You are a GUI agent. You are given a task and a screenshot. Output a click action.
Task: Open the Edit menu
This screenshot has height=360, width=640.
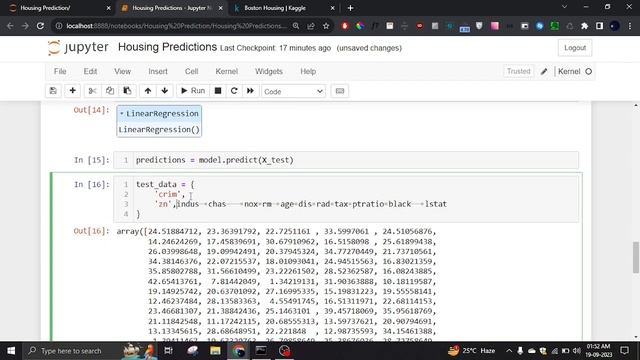tap(90, 71)
